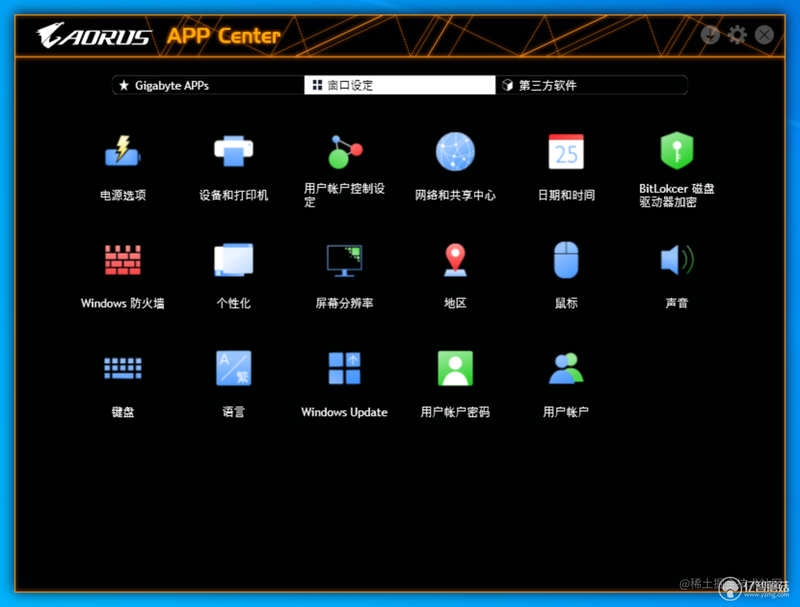Switch to the Gigabyte APPs tab
The width and height of the screenshot is (800, 607).
pos(208,85)
